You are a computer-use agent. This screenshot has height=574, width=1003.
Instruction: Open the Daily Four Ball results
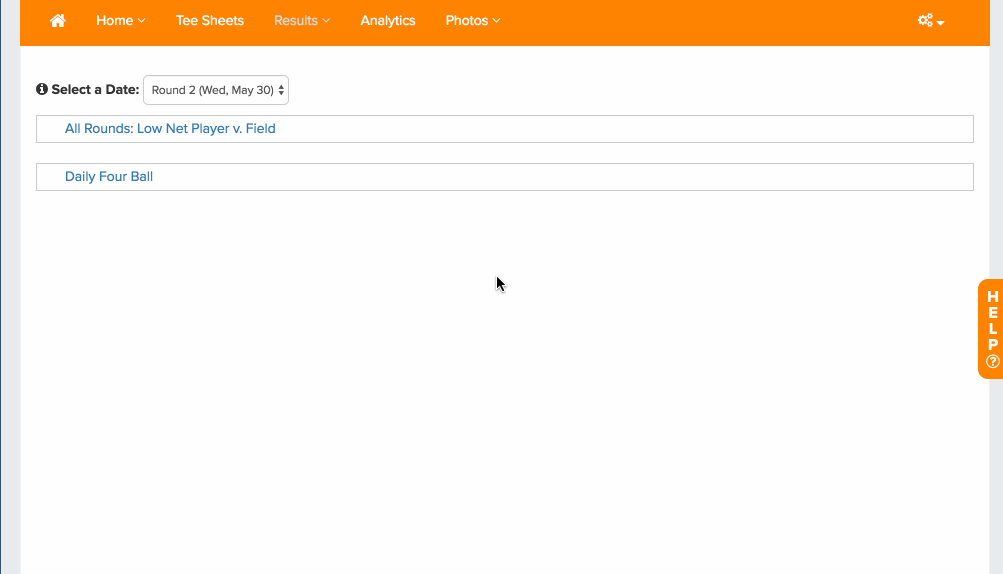click(x=109, y=177)
